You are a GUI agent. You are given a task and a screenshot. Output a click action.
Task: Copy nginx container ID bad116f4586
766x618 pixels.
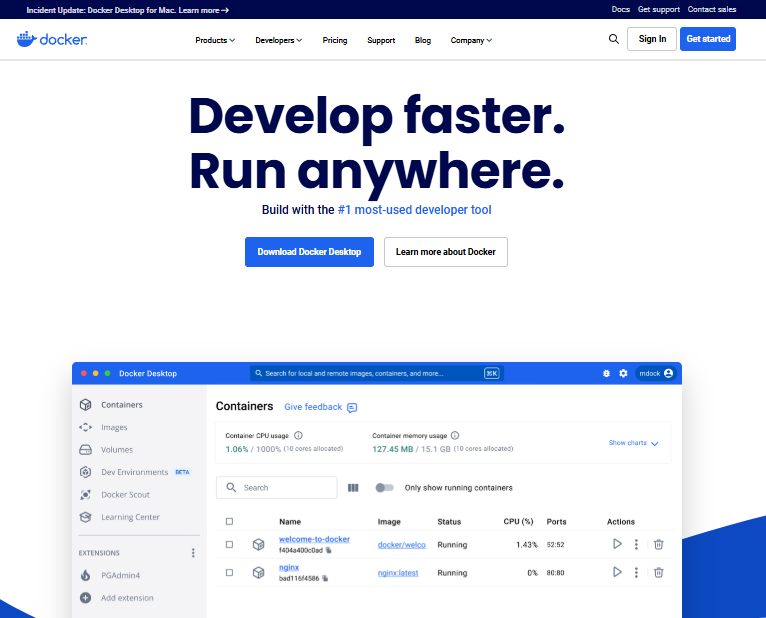(325, 578)
